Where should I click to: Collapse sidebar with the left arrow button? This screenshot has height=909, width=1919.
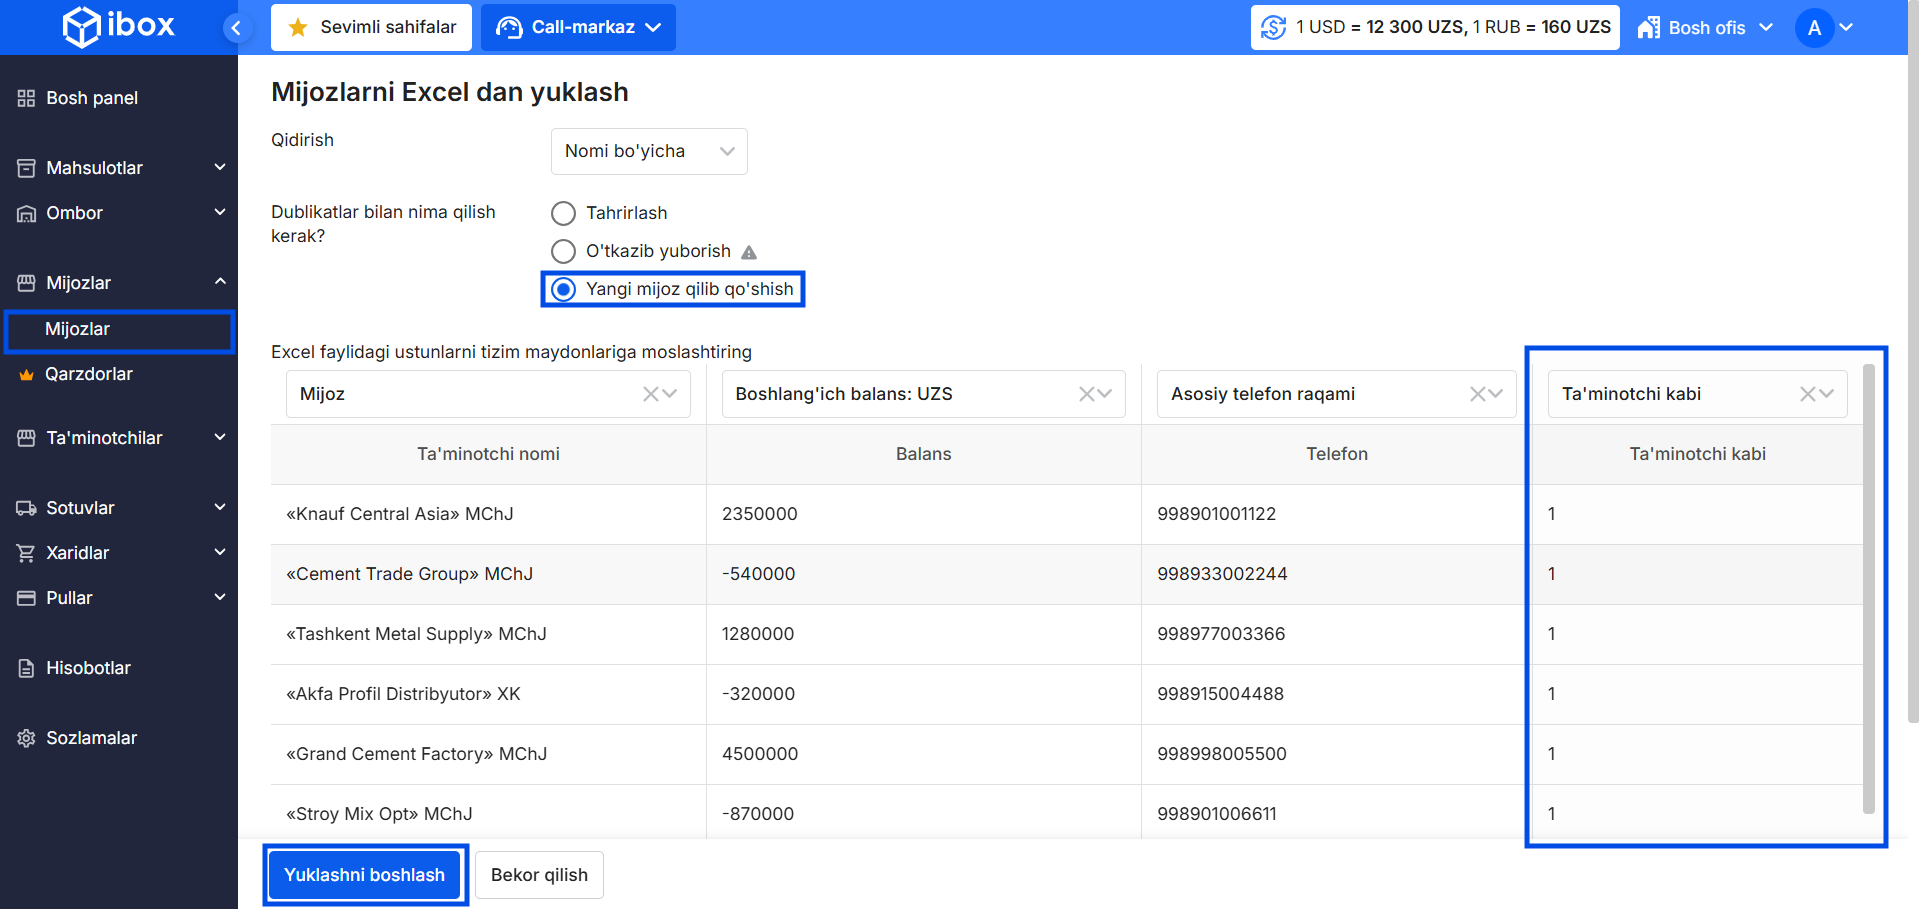point(236,28)
